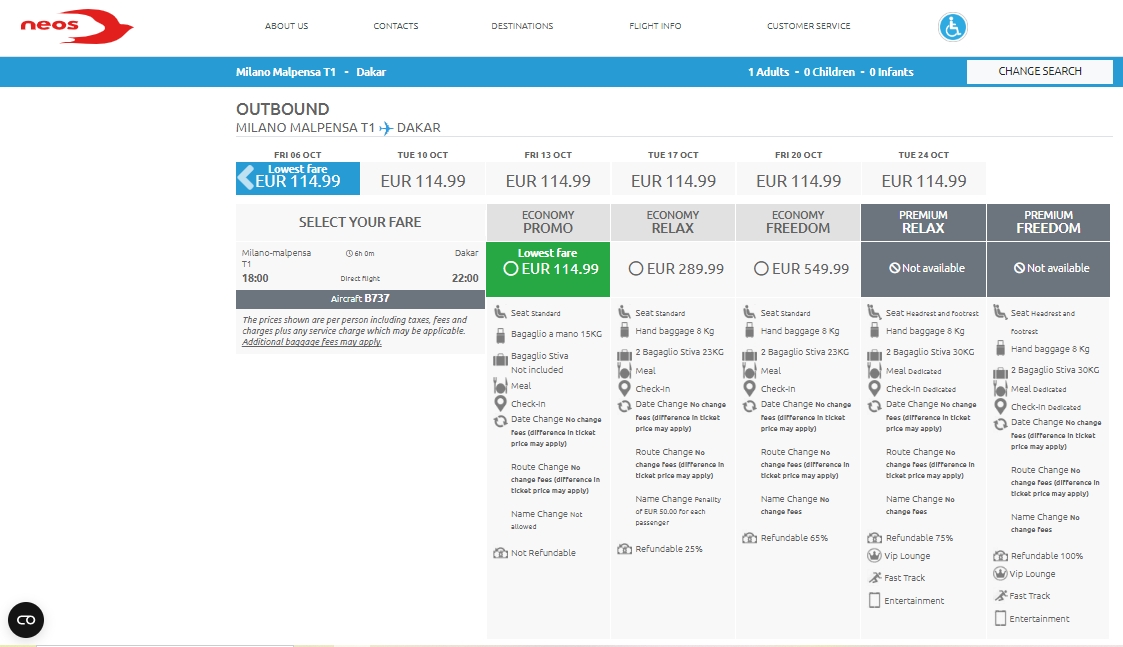This screenshot has height=647, width=1123.
Task: Click the Refundable 65% icon under Economy Freedom
Action: pos(749,537)
